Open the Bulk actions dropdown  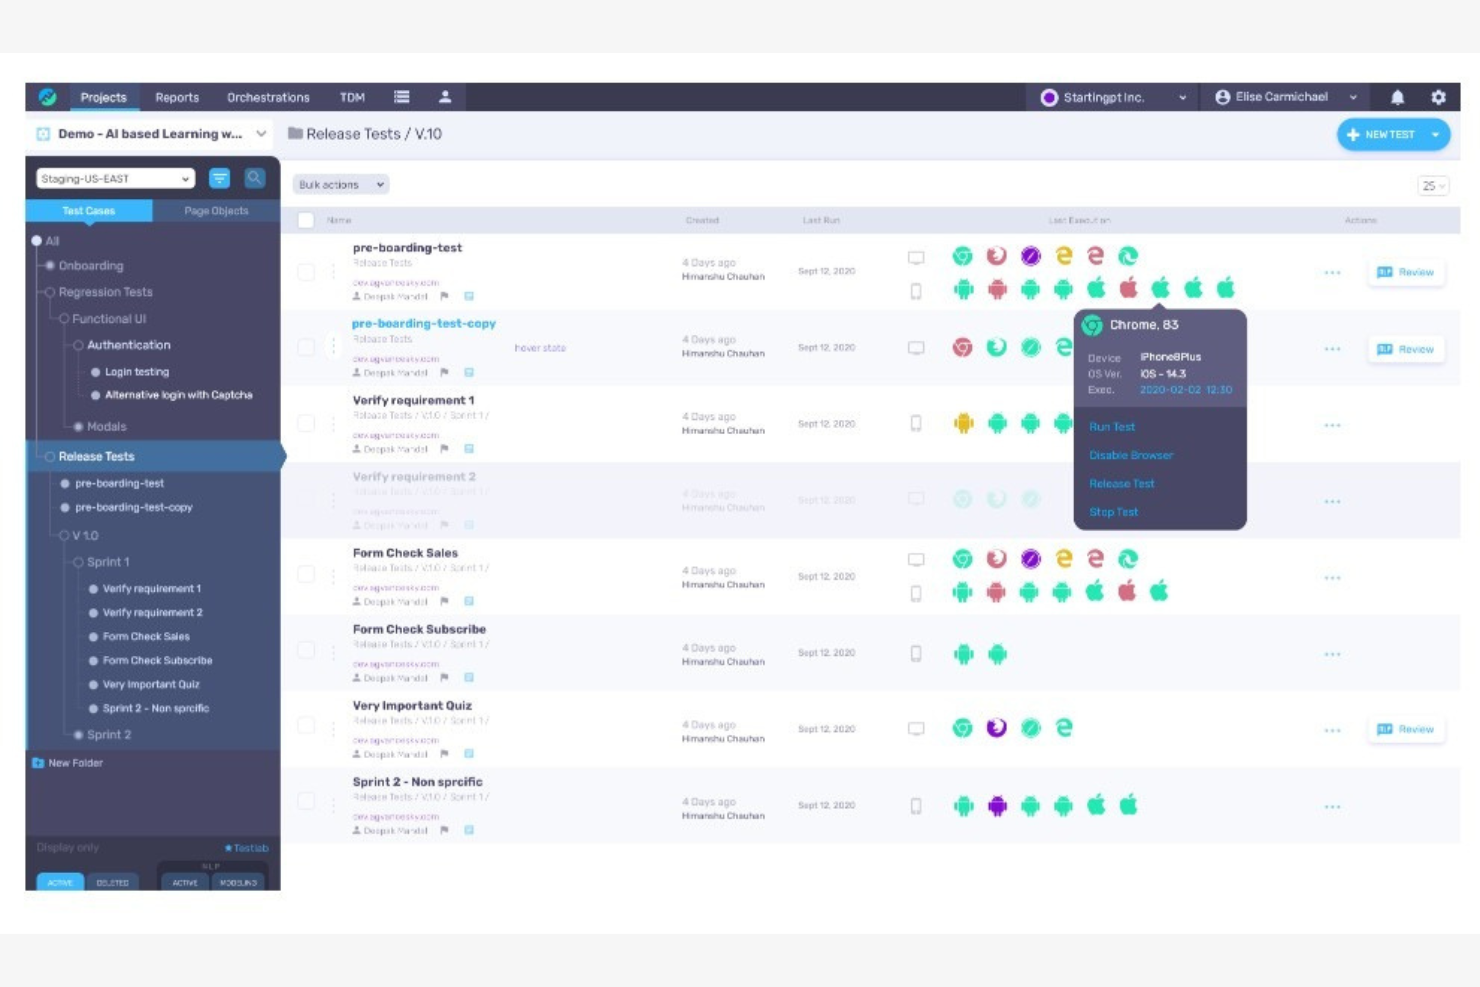click(x=340, y=184)
